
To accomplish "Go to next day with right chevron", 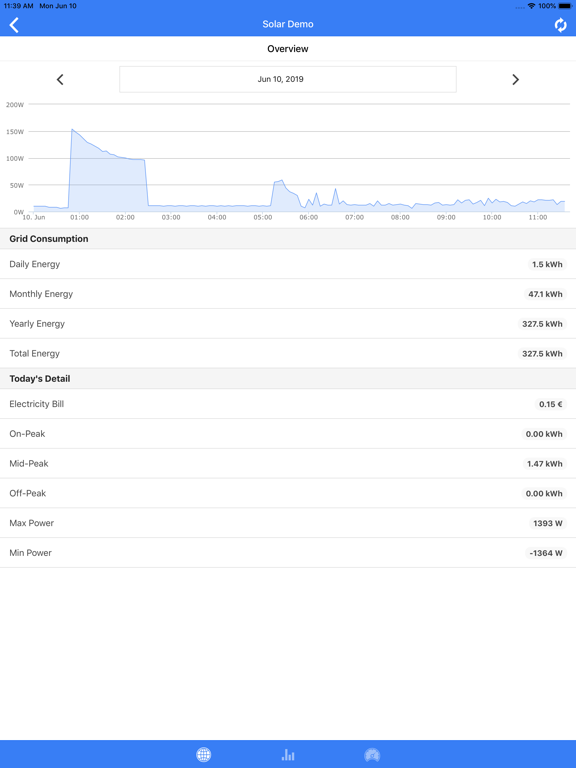I will (515, 79).
